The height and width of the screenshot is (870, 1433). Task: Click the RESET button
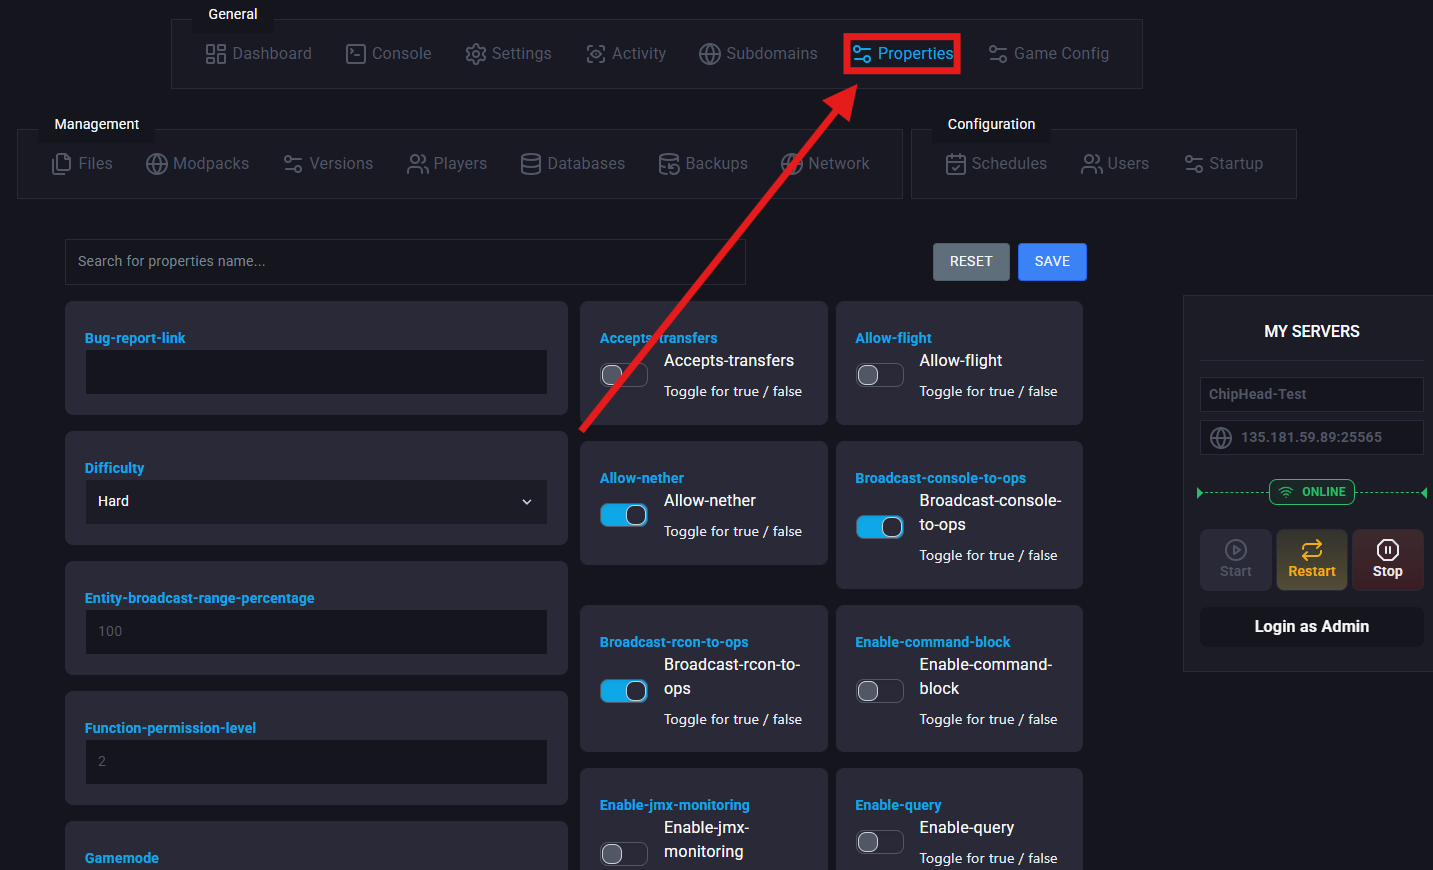tap(971, 262)
